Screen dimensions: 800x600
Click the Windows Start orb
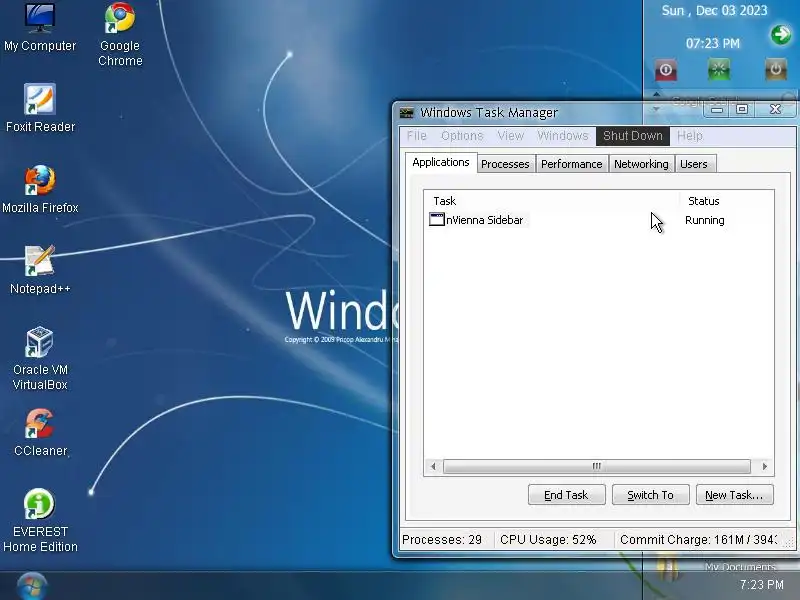click(x=32, y=586)
